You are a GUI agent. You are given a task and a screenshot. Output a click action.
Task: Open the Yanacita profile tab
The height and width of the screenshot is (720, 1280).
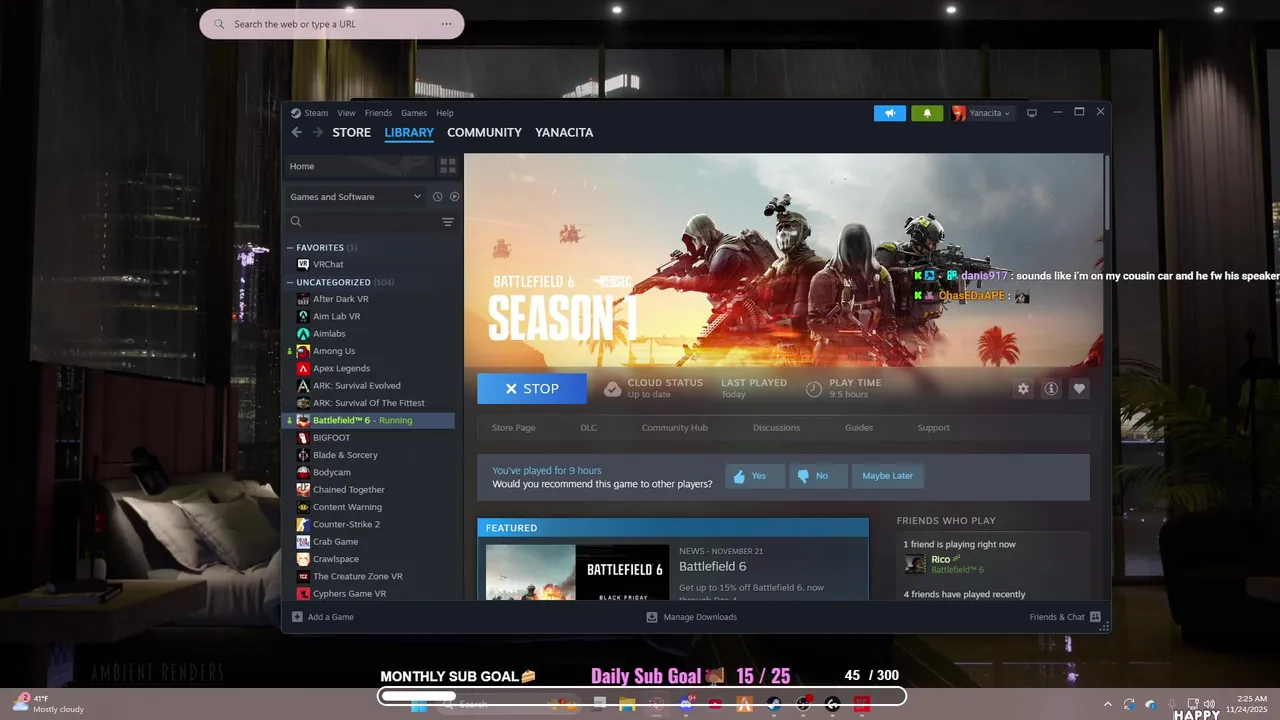click(x=564, y=132)
